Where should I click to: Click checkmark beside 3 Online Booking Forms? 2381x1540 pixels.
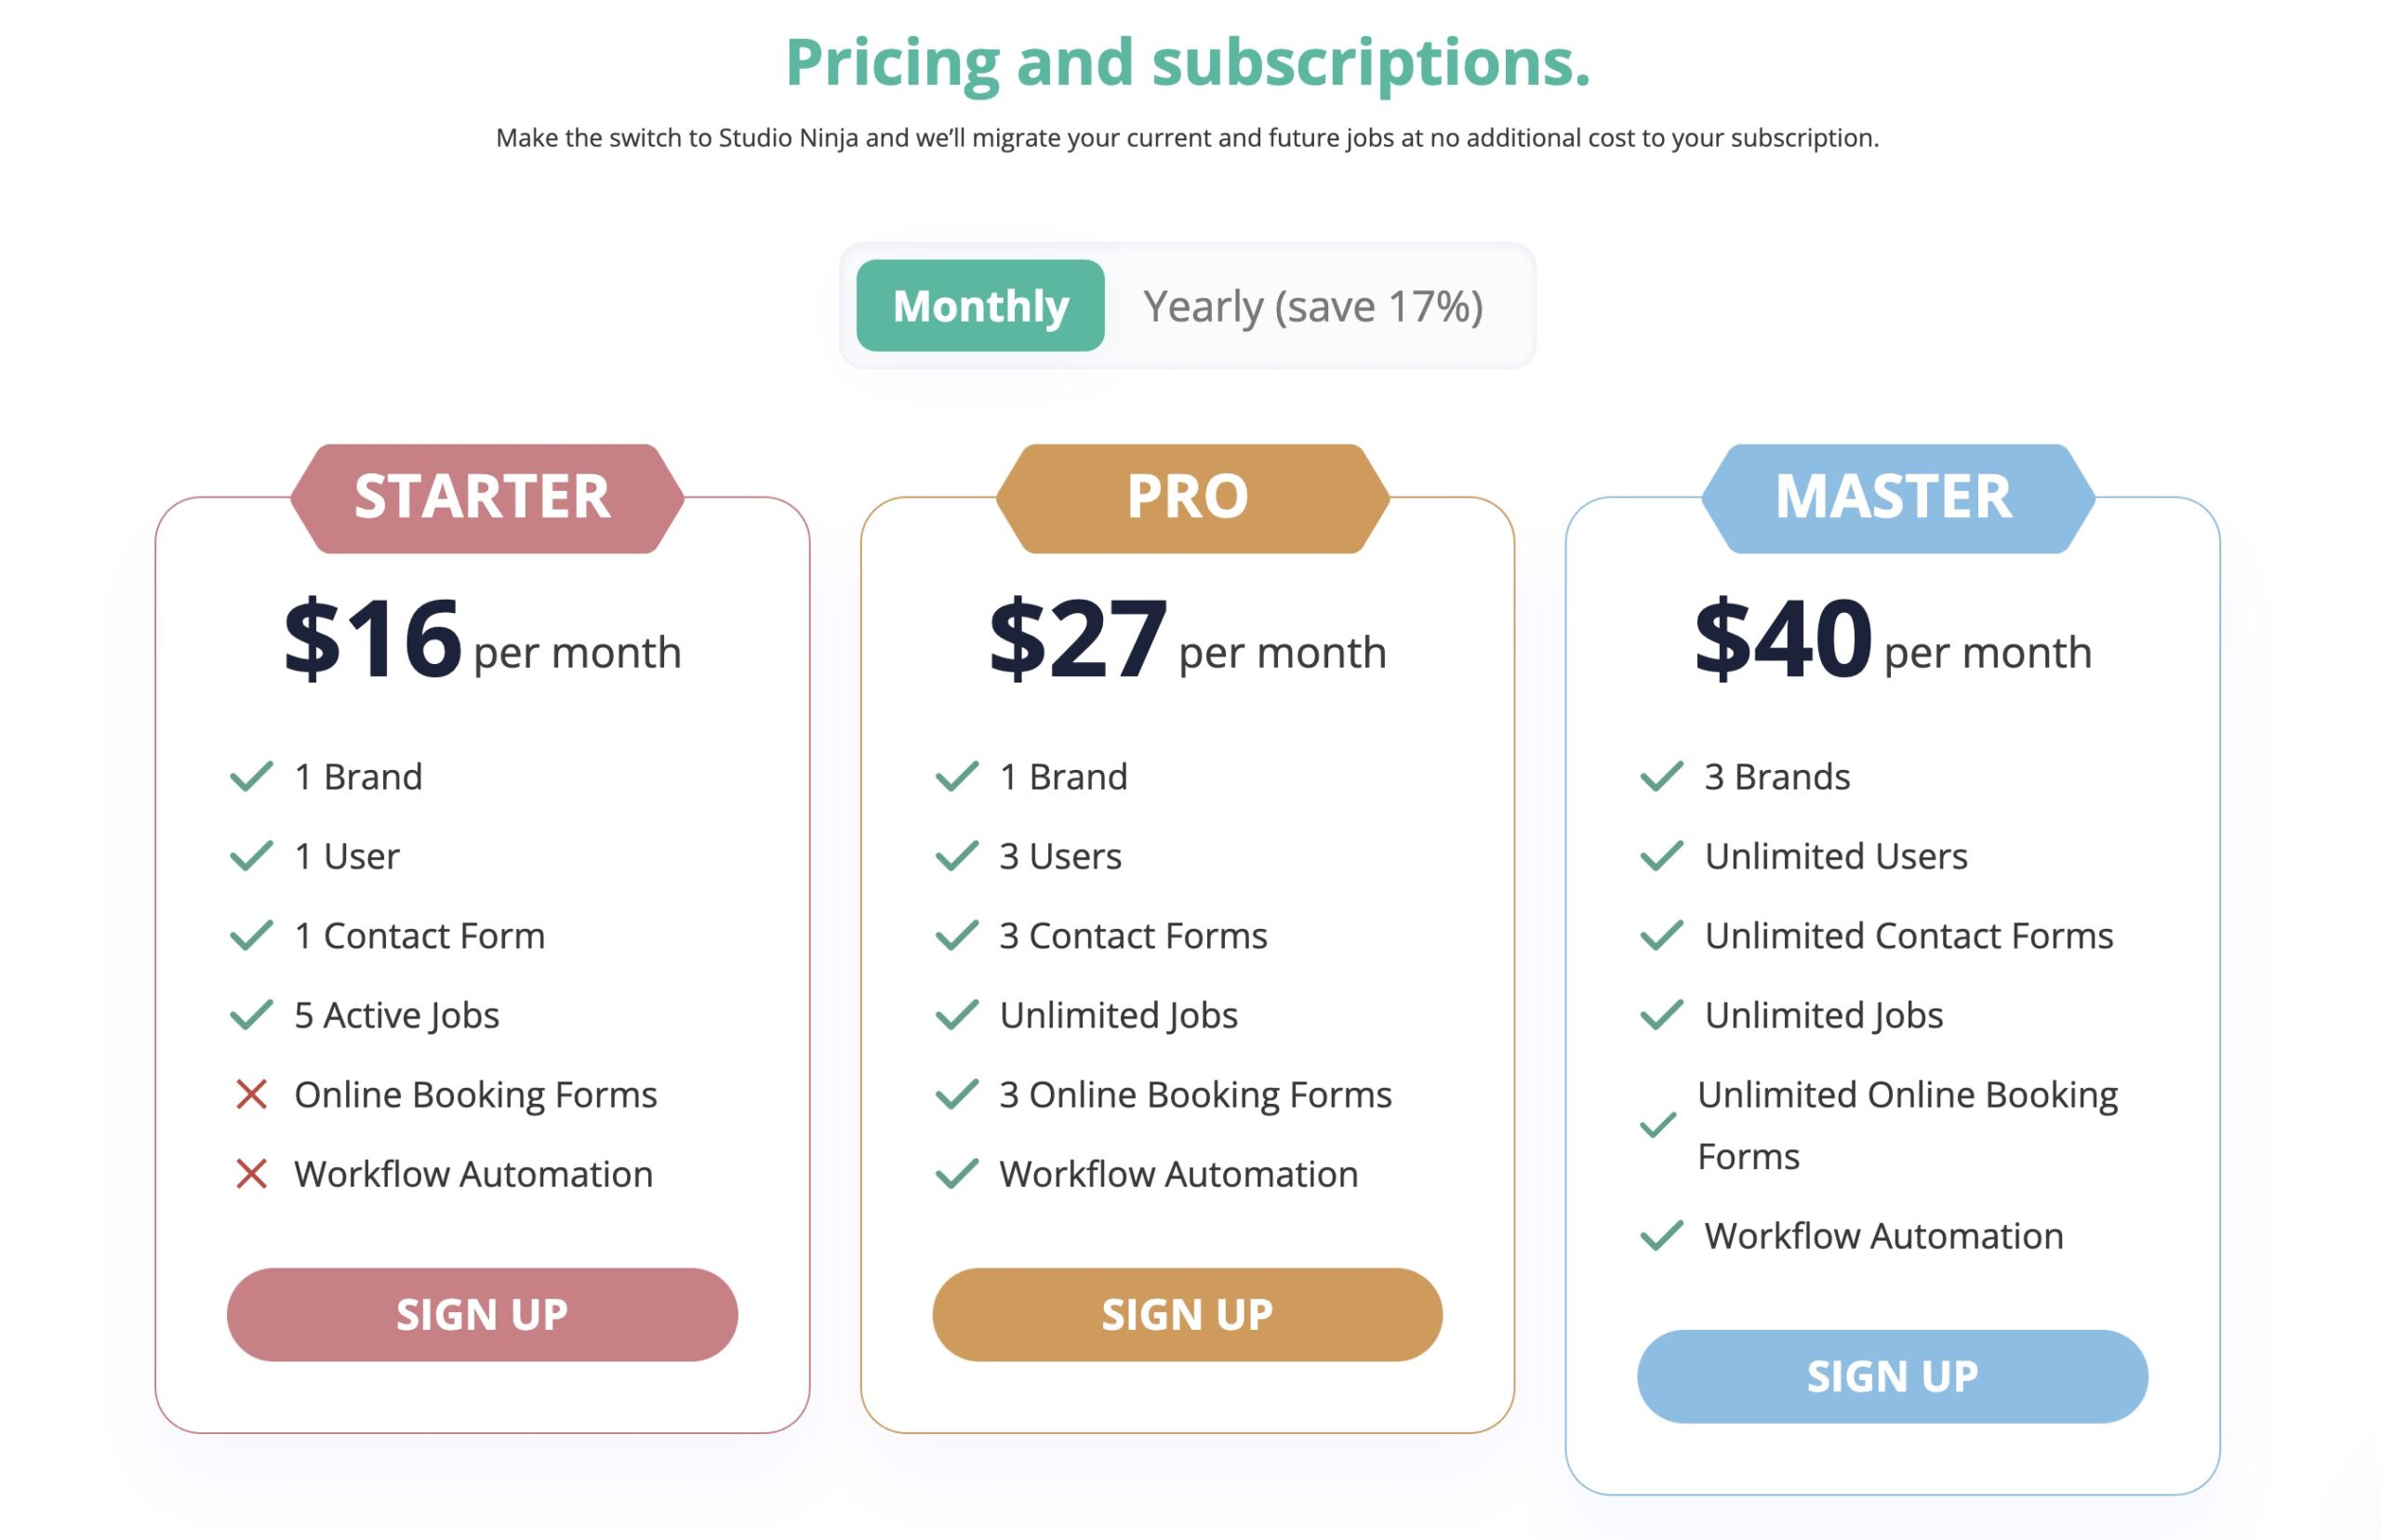tap(956, 1094)
